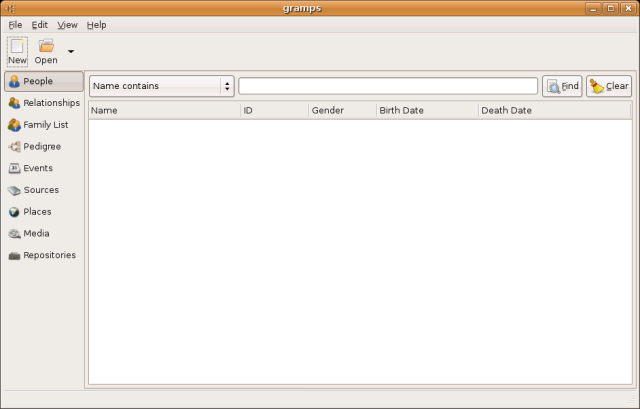This screenshot has height=409, width=640.
Task: Open the Relationships view
Action: 43,103
